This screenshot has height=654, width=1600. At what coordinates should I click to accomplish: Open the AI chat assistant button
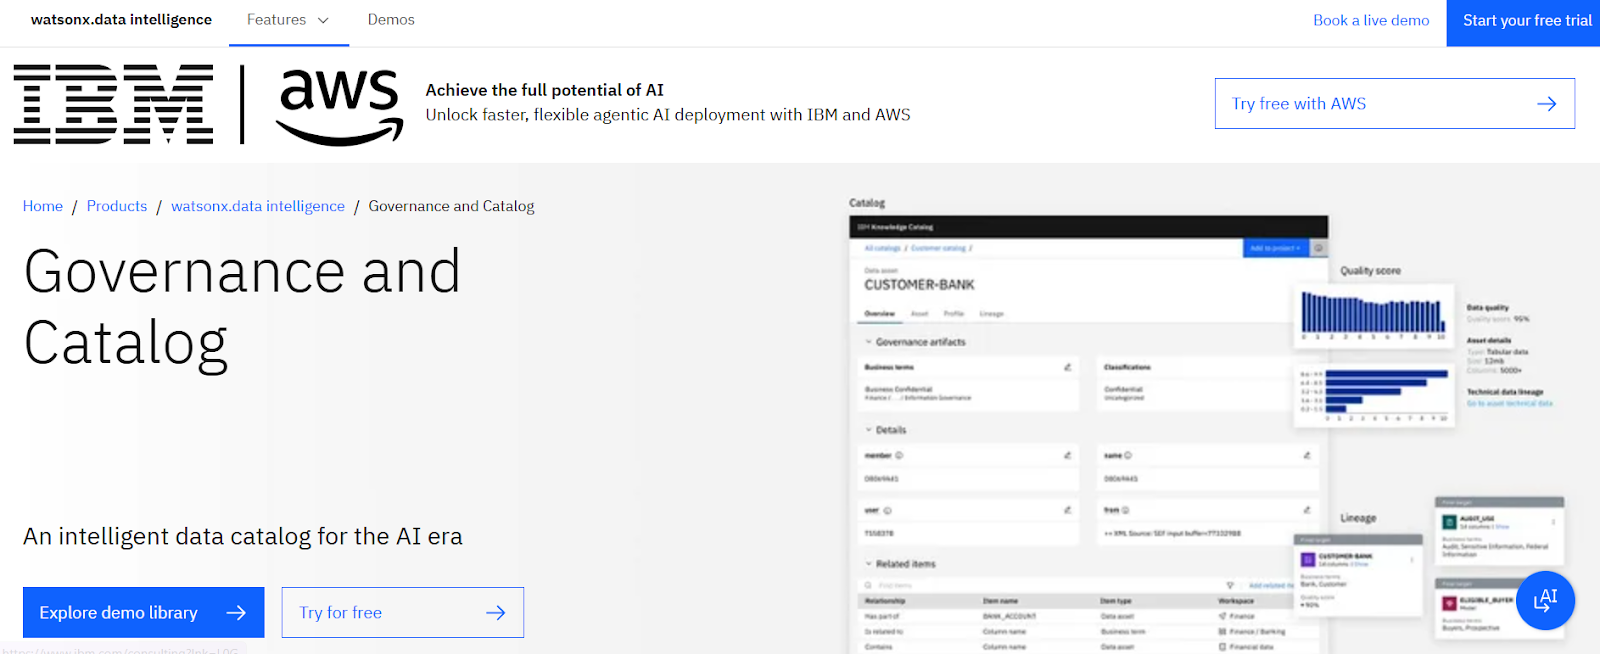tap(1545, 600)
